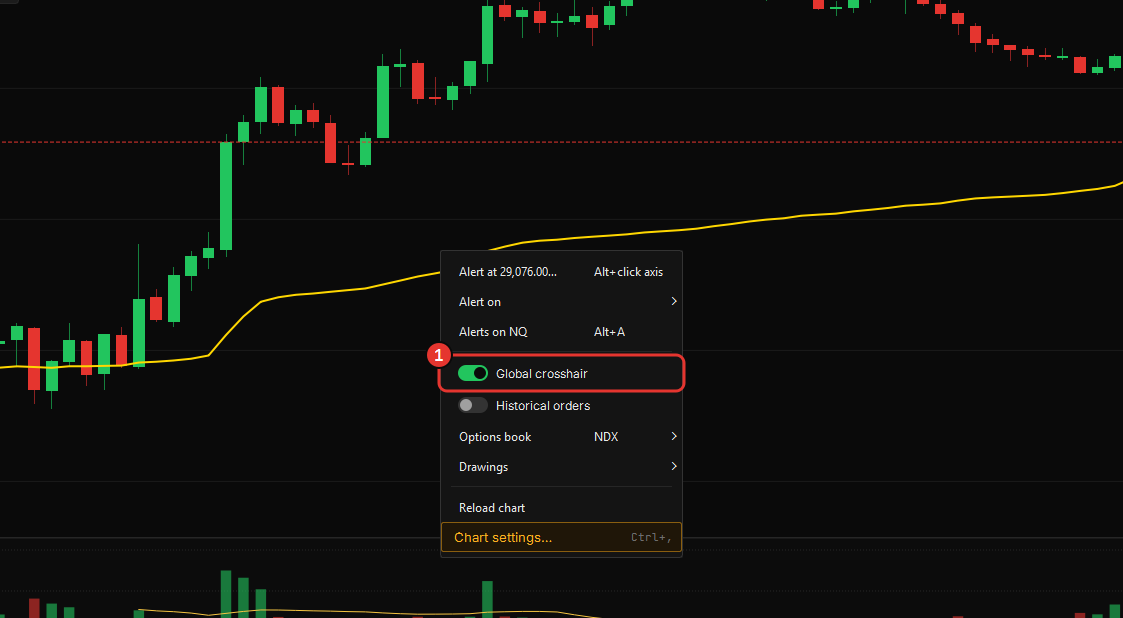Image resolution: width=1123 pixels, height=618 pixels.
Task: Enable the Historical orders toggle
Action: pyautogui.click(x=473, y=405)
